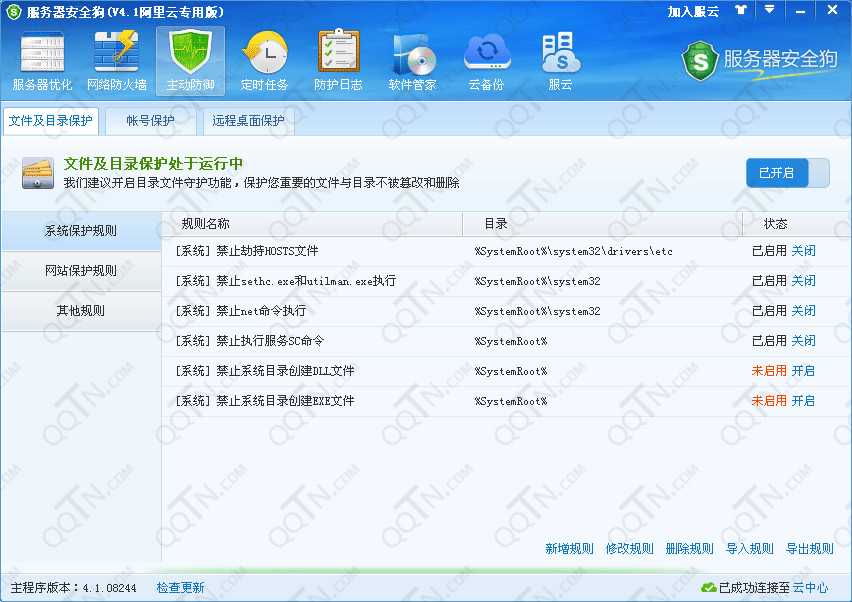Click 加入服云 in title bar
The height and width of the screenshot is (602, 852).
tap(693, 11)
